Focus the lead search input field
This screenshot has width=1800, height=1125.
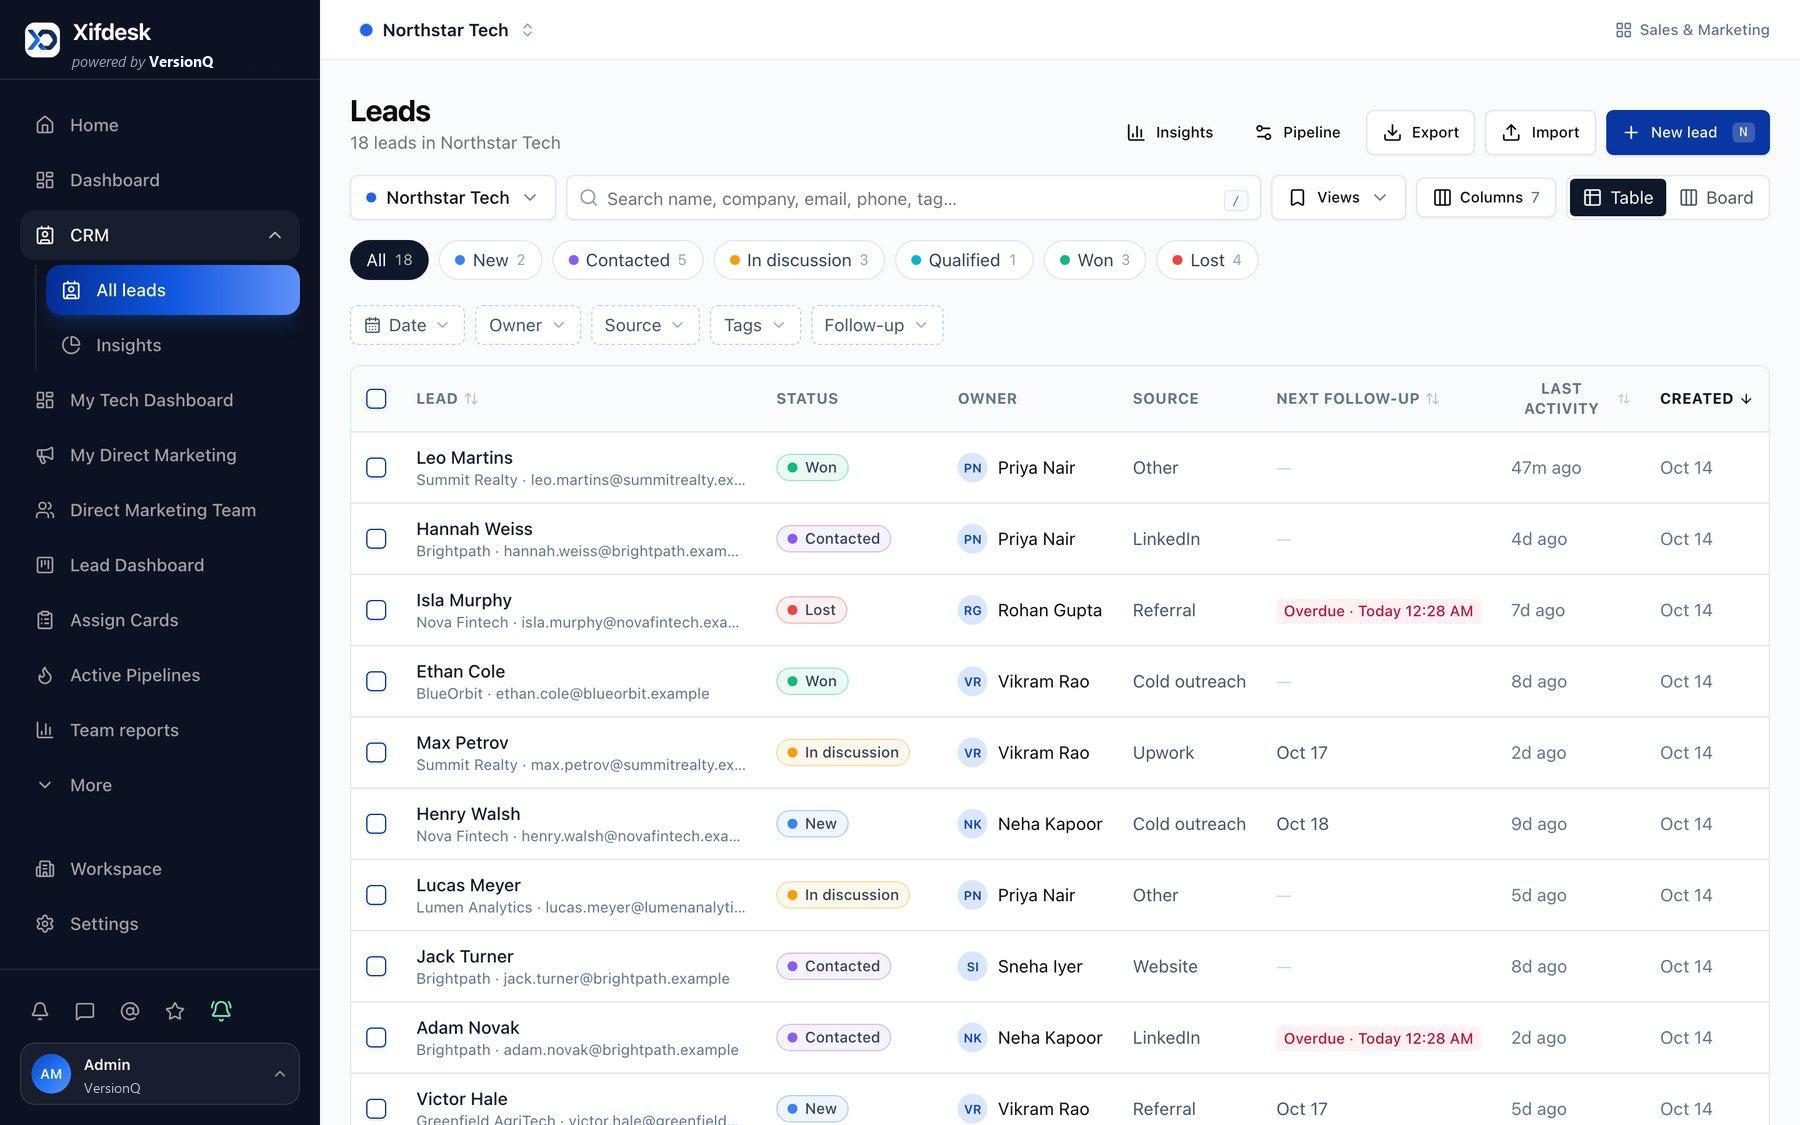[x=913, y=198]
